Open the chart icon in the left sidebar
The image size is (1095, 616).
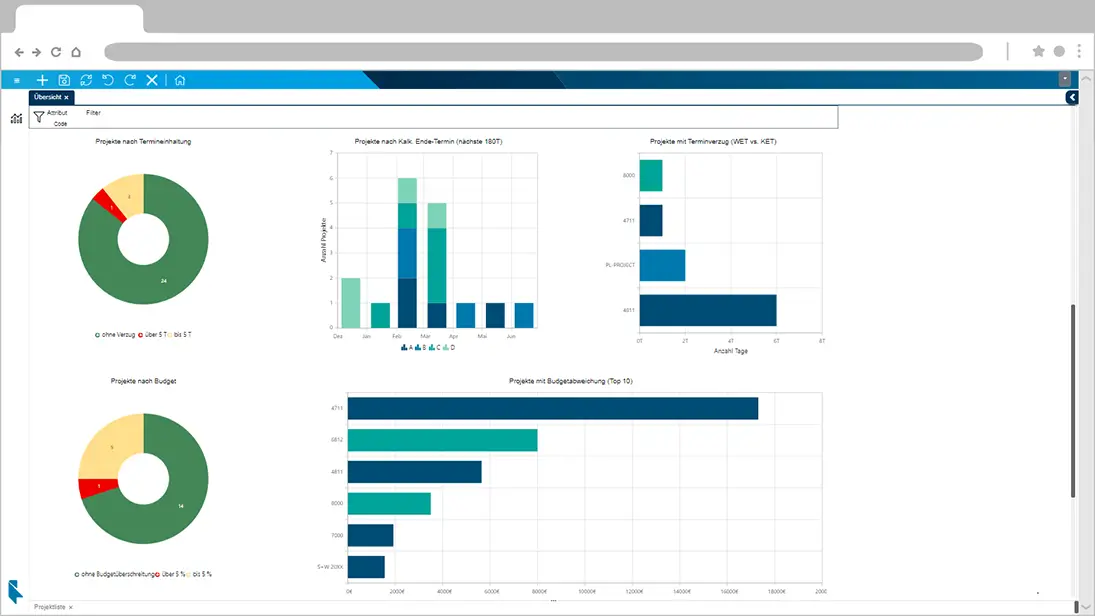(16, 119)
